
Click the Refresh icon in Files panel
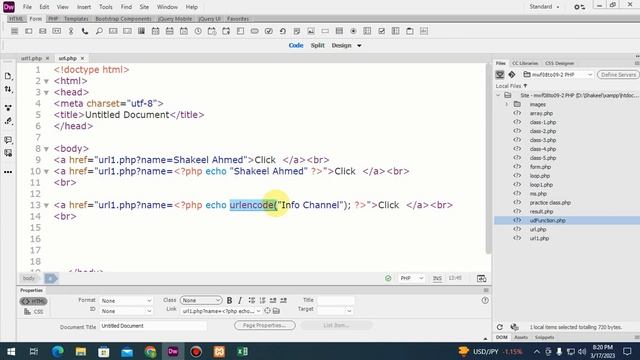[500, 327]
